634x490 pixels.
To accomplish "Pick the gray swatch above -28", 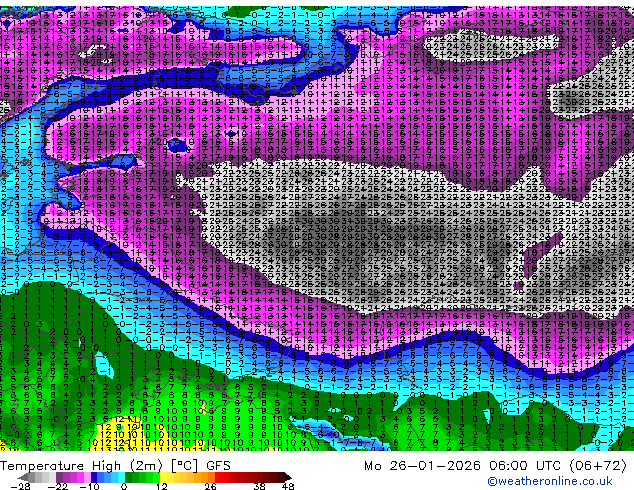I will pyautogui.click(x=32, y=477).
